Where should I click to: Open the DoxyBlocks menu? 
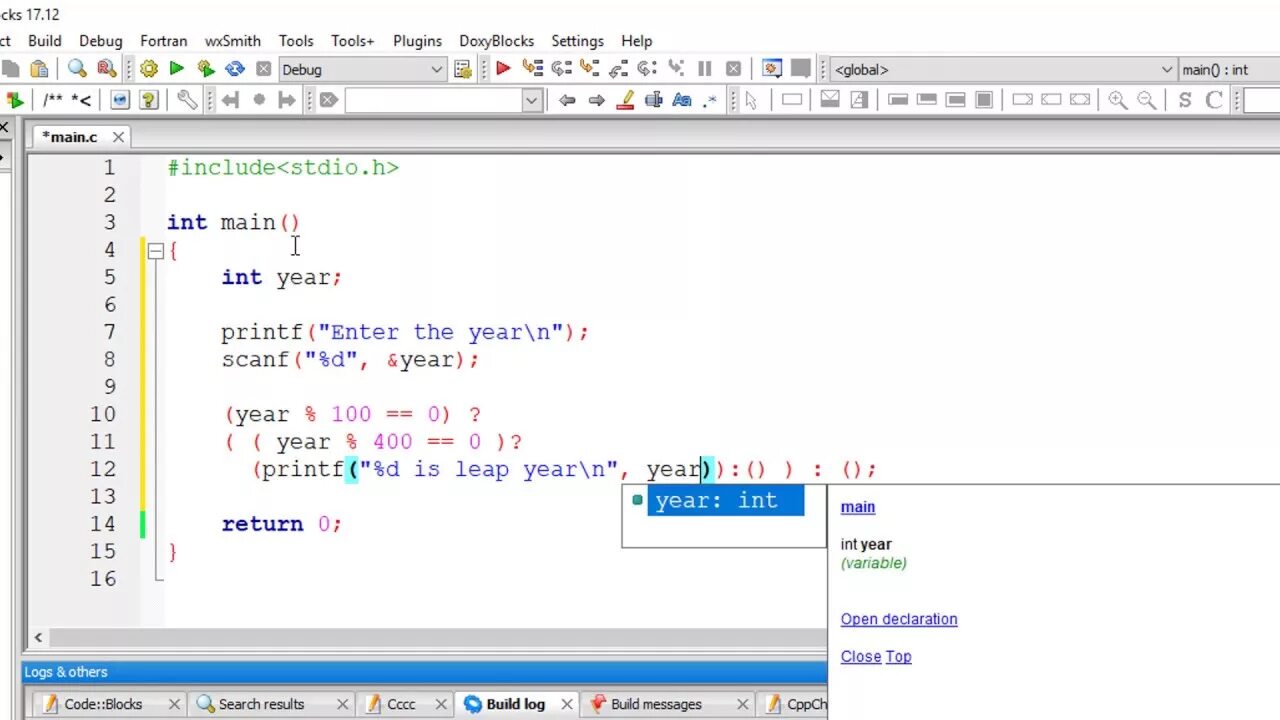497,41
